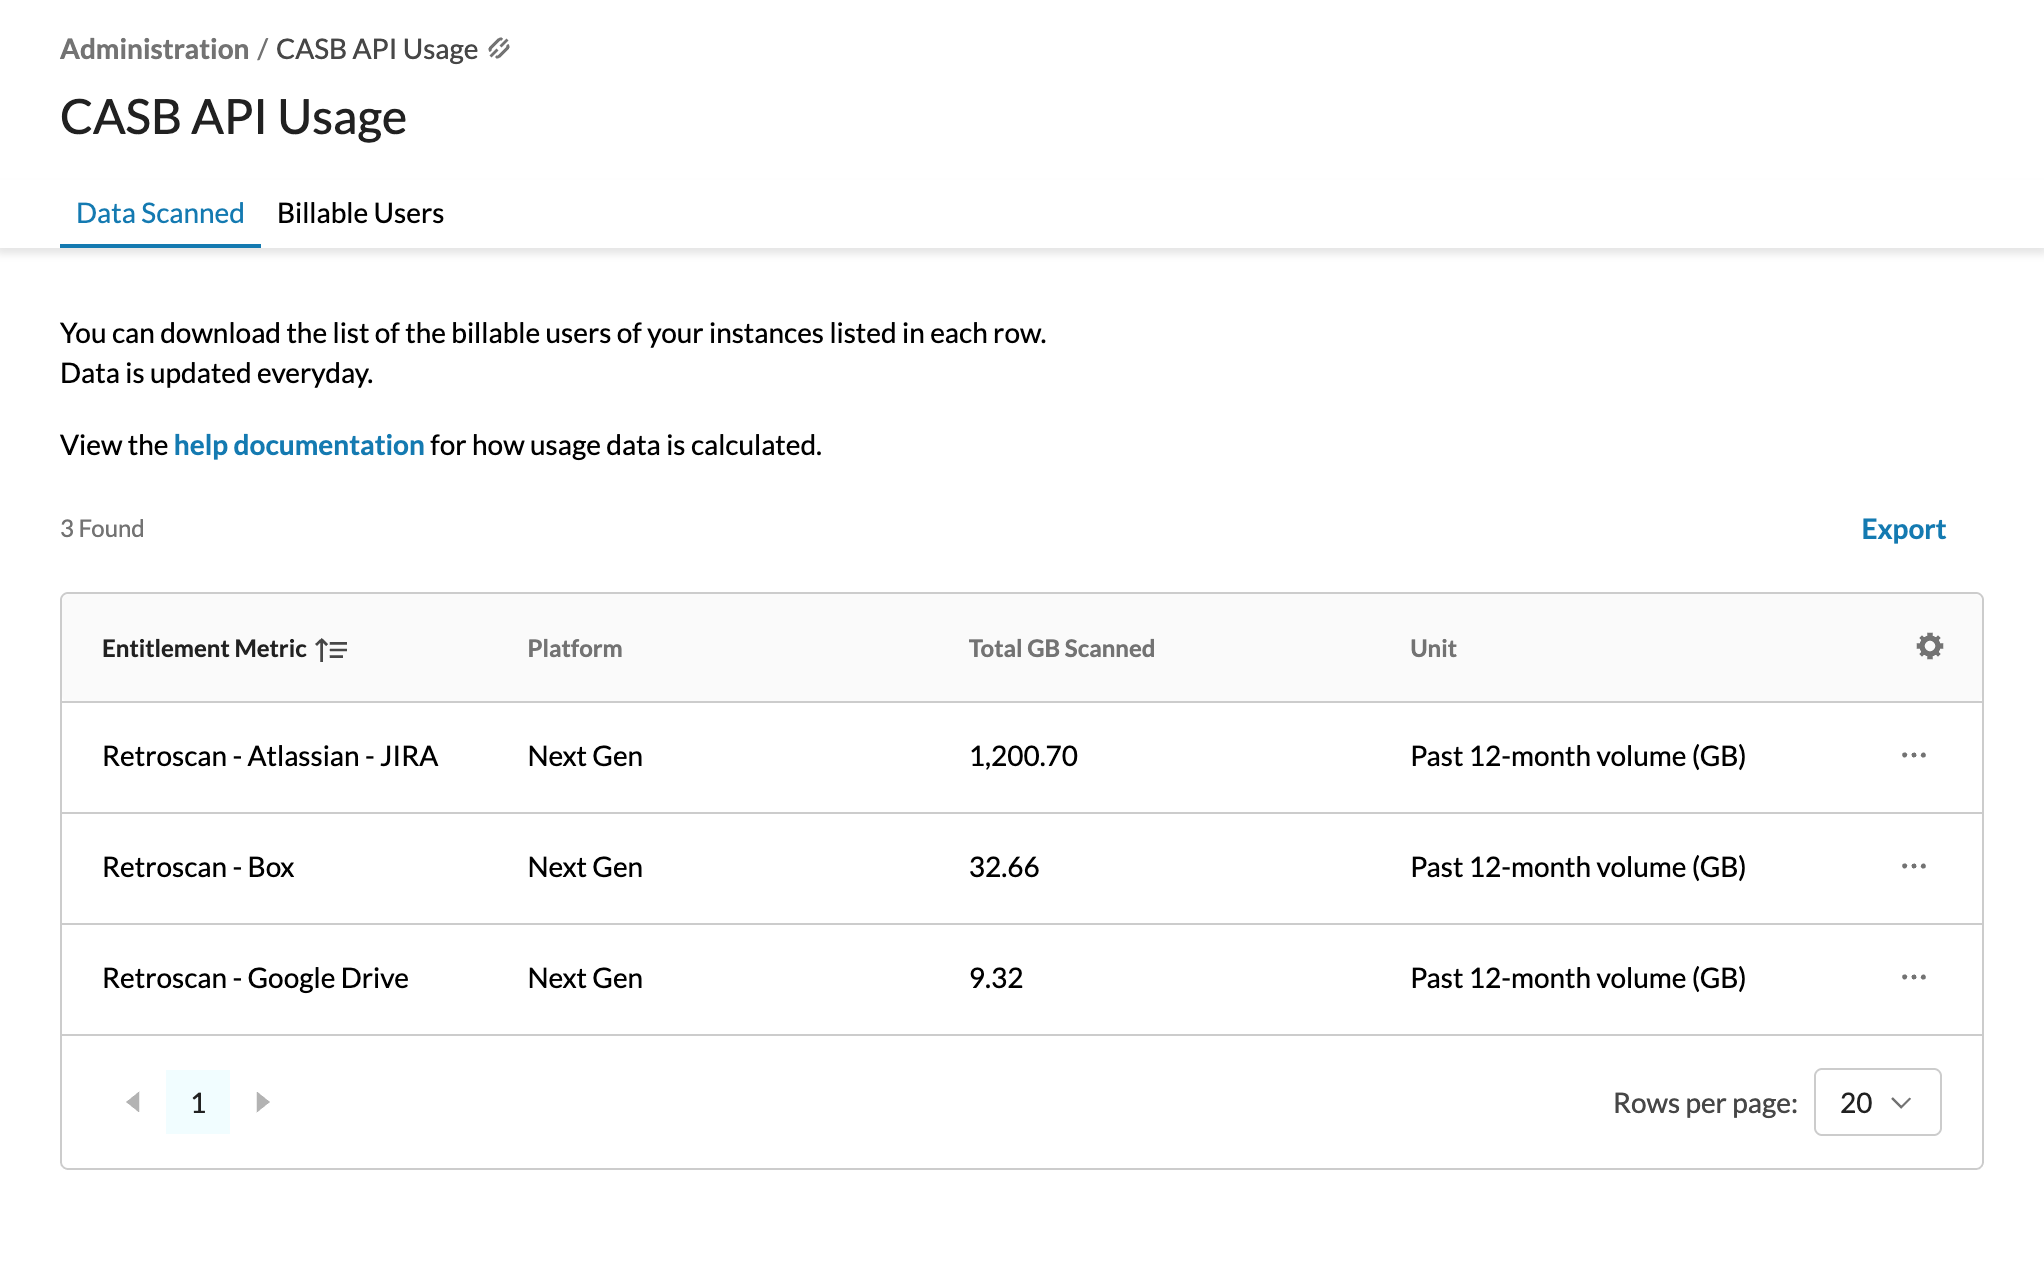This screenshot has height=1288, width=2044.
Task: Click the CASB API Usage breadcrumb
Action: 377,48
